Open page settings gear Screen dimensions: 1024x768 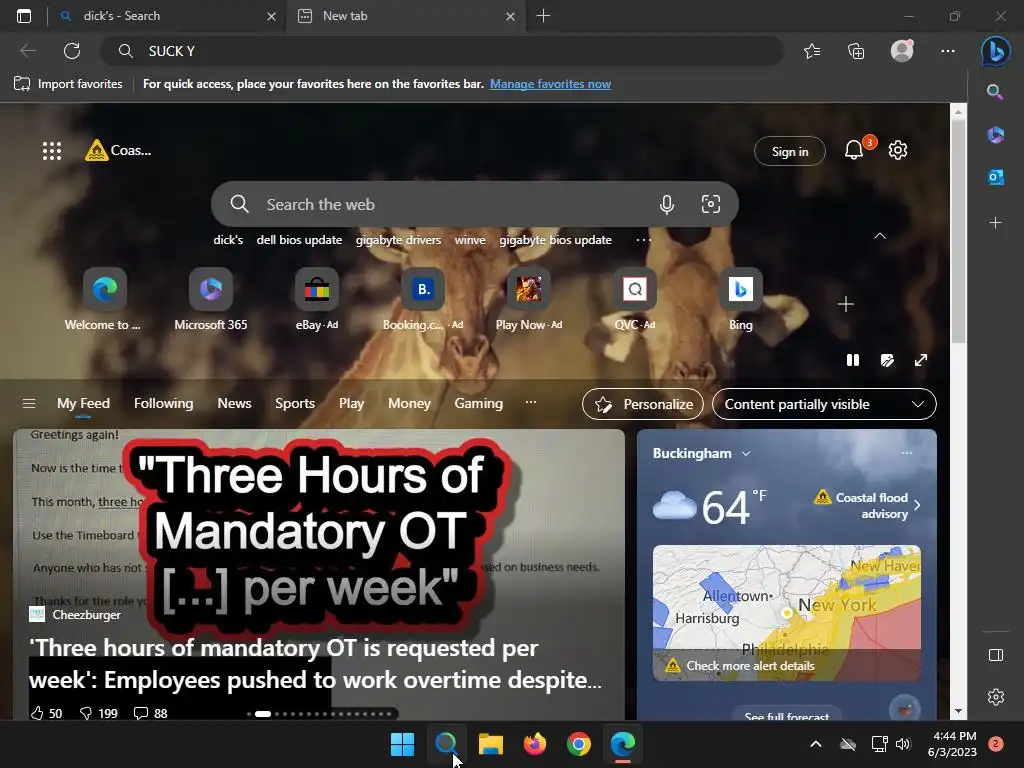tap(898, 150)
